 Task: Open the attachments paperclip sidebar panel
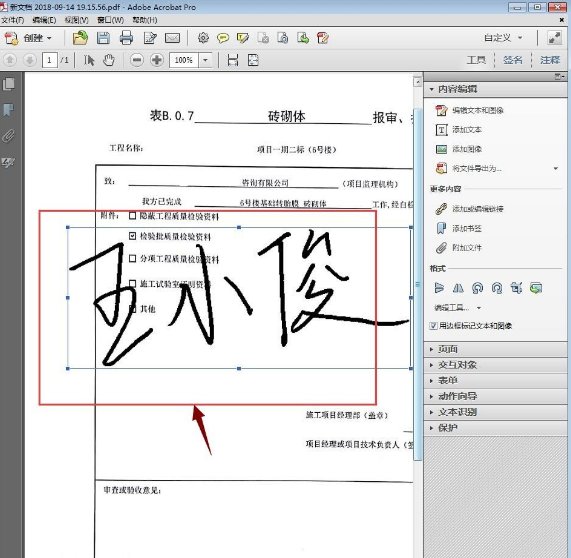8,136
